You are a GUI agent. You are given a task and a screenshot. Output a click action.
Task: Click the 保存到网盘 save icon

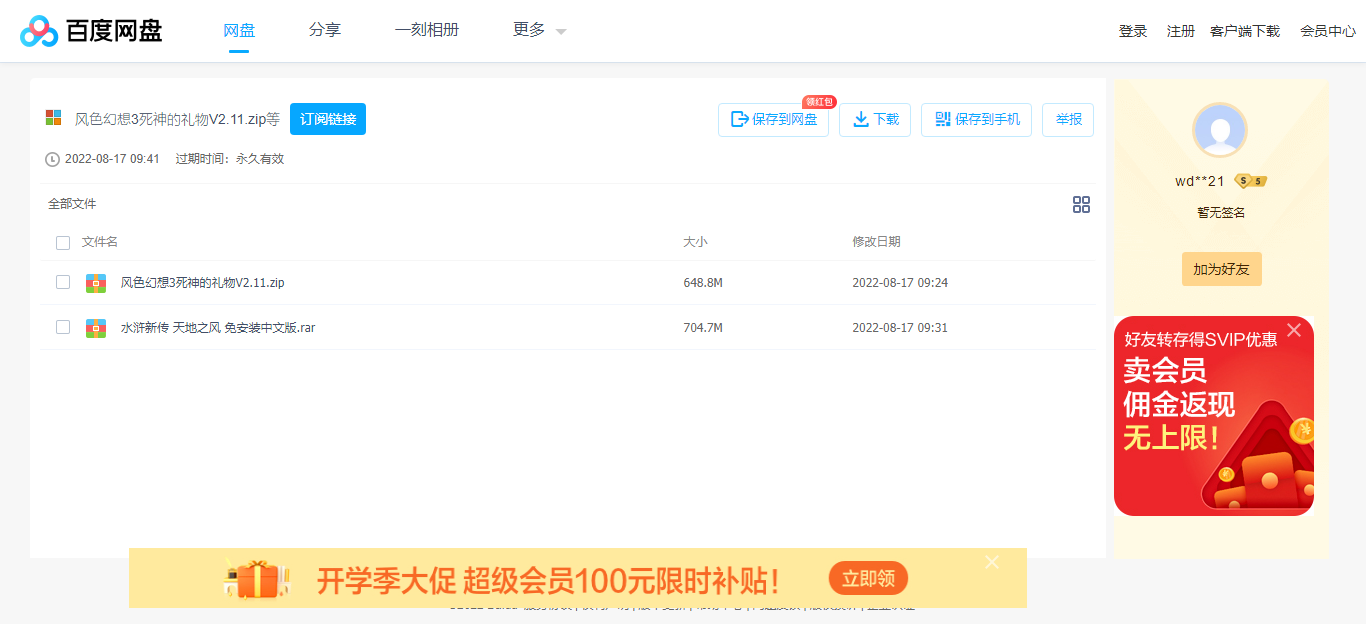[x=737, y=119]
